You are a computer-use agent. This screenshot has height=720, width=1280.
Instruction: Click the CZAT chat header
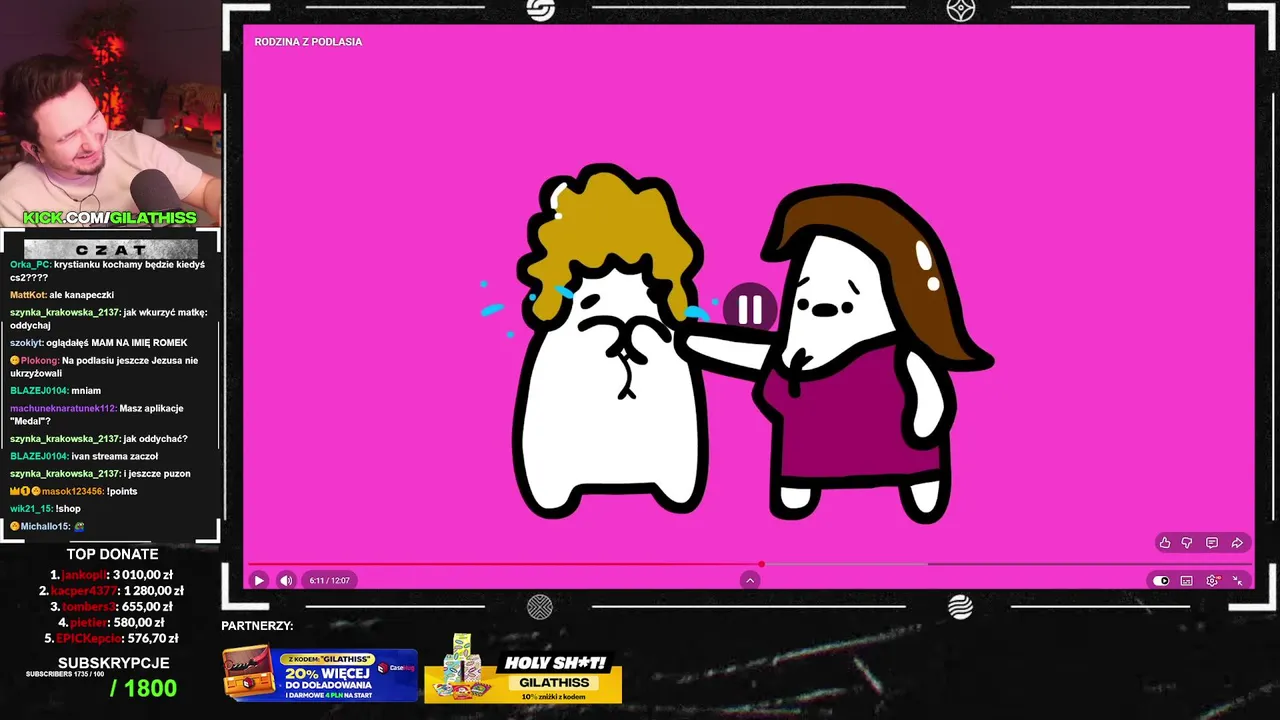[x=110, y=249]
